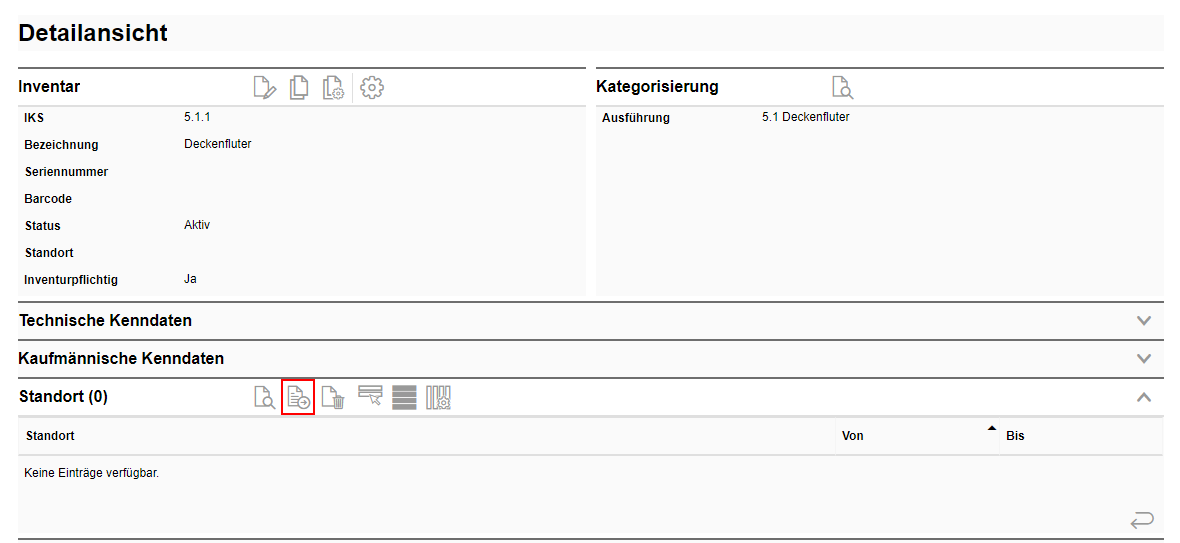Click the Inventurpflichtig value Ja

(x=190, y=279)
